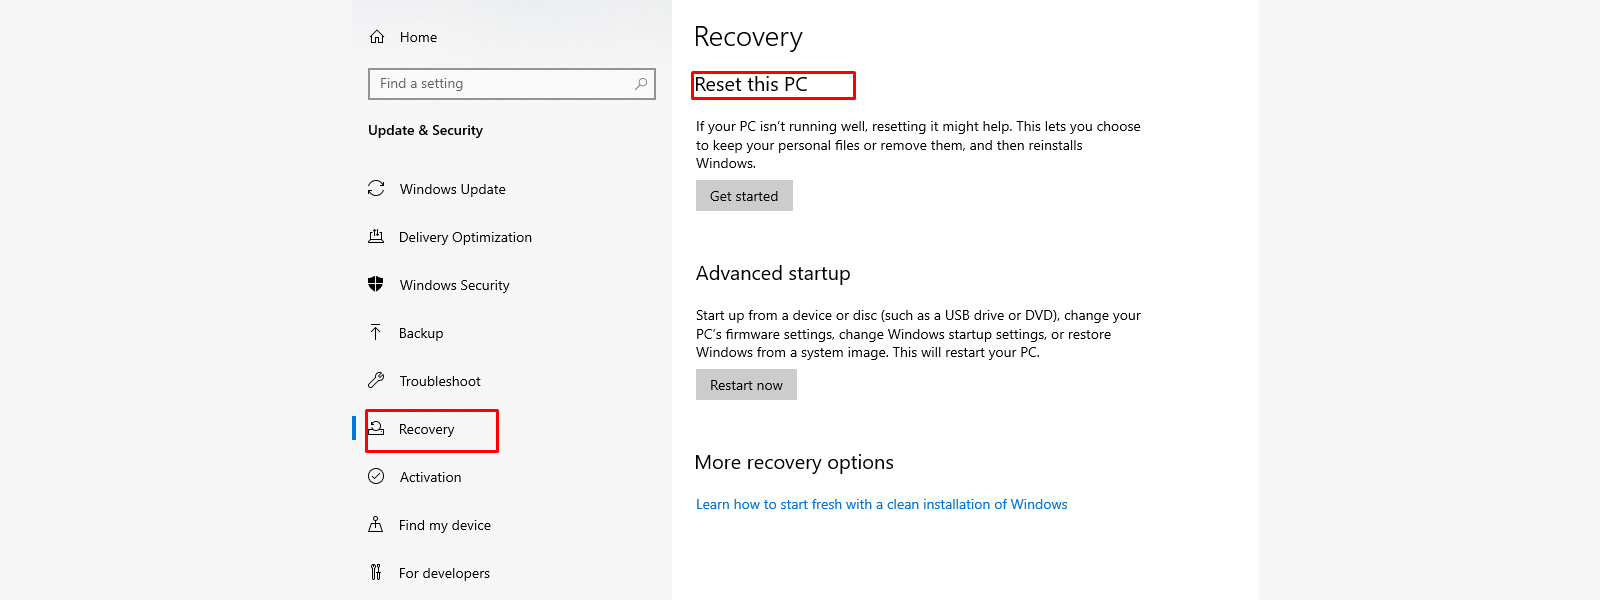Viewport: 1600px width, 600px height.
Task: Open the Recovery settings page
Action: point(426,429)
